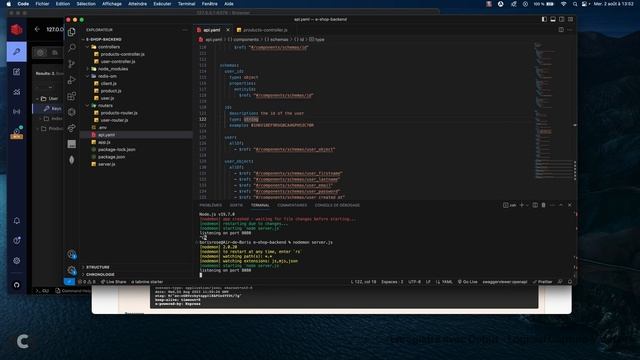Change the YAML language mode in the status bar
This screenshot has width=640, height=360.
(x=444, y=282)
